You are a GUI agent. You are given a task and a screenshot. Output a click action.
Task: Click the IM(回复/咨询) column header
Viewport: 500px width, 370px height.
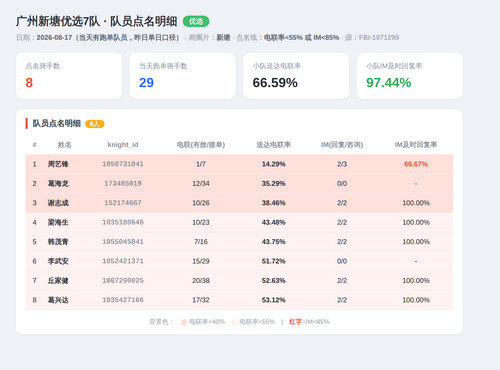click(x=342, y=145)
